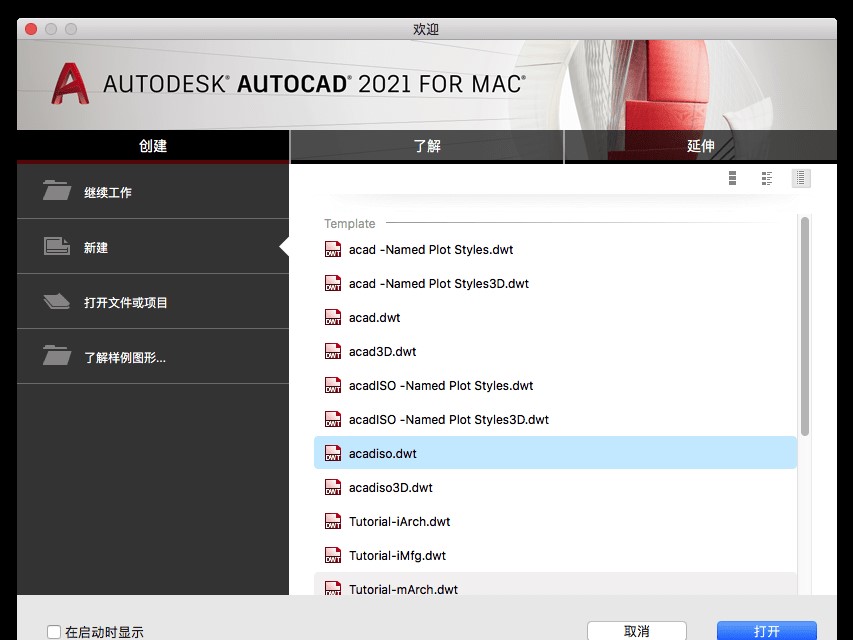Click DWT icon of acad3D.dwt
Screen dimensions: 853x640
[333, 352]
